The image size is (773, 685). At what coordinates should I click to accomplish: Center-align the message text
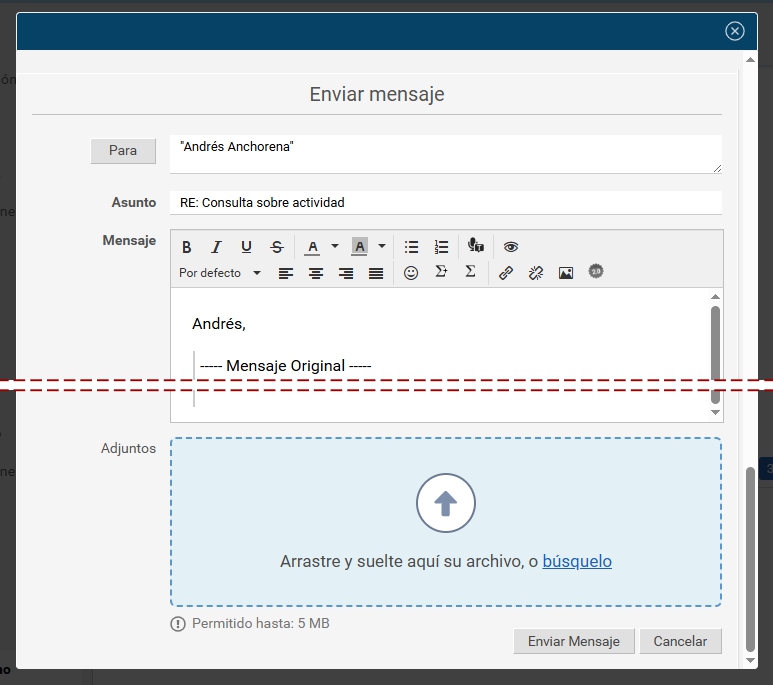coord(316,273)
